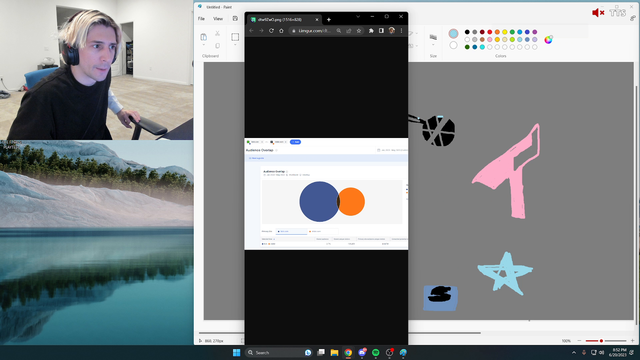640x360 pixels.
Task: Click the Paint zoom out minus button
Action: click(579, 340)
